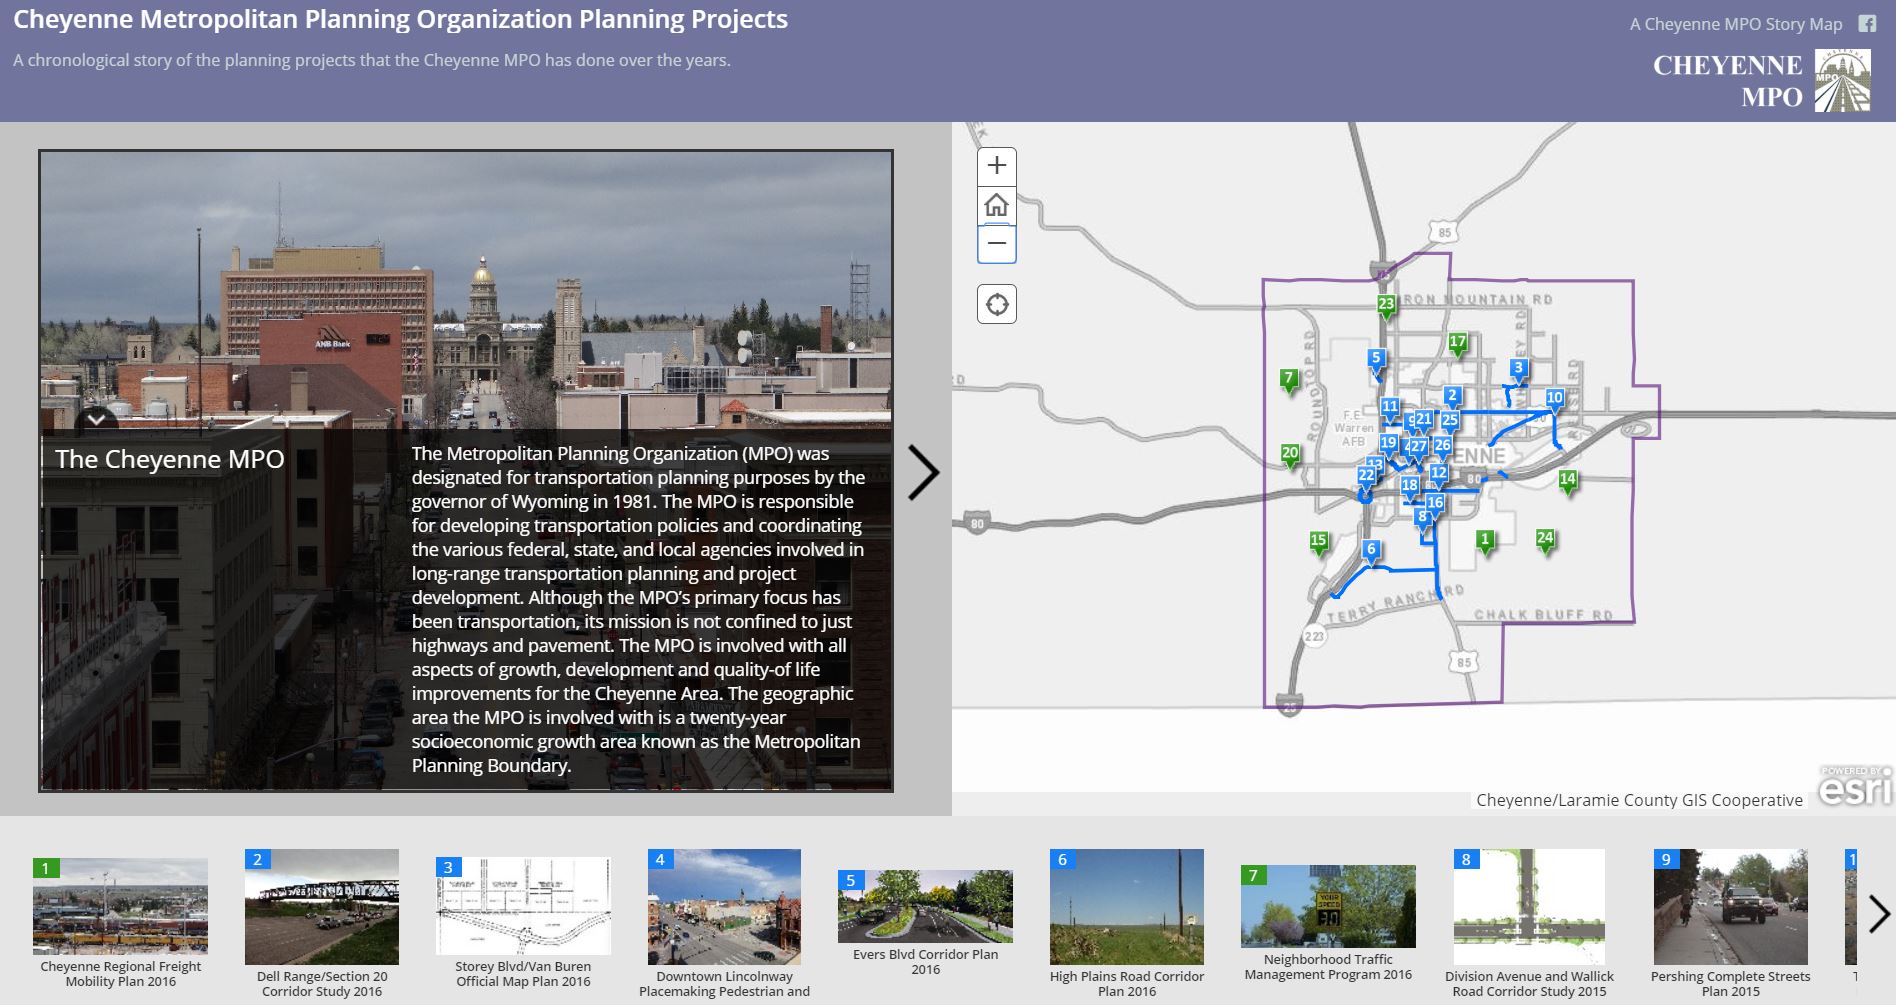Zoom in on the map
The width and height of the screenshot is (1896, 1005).
point(996,166)
